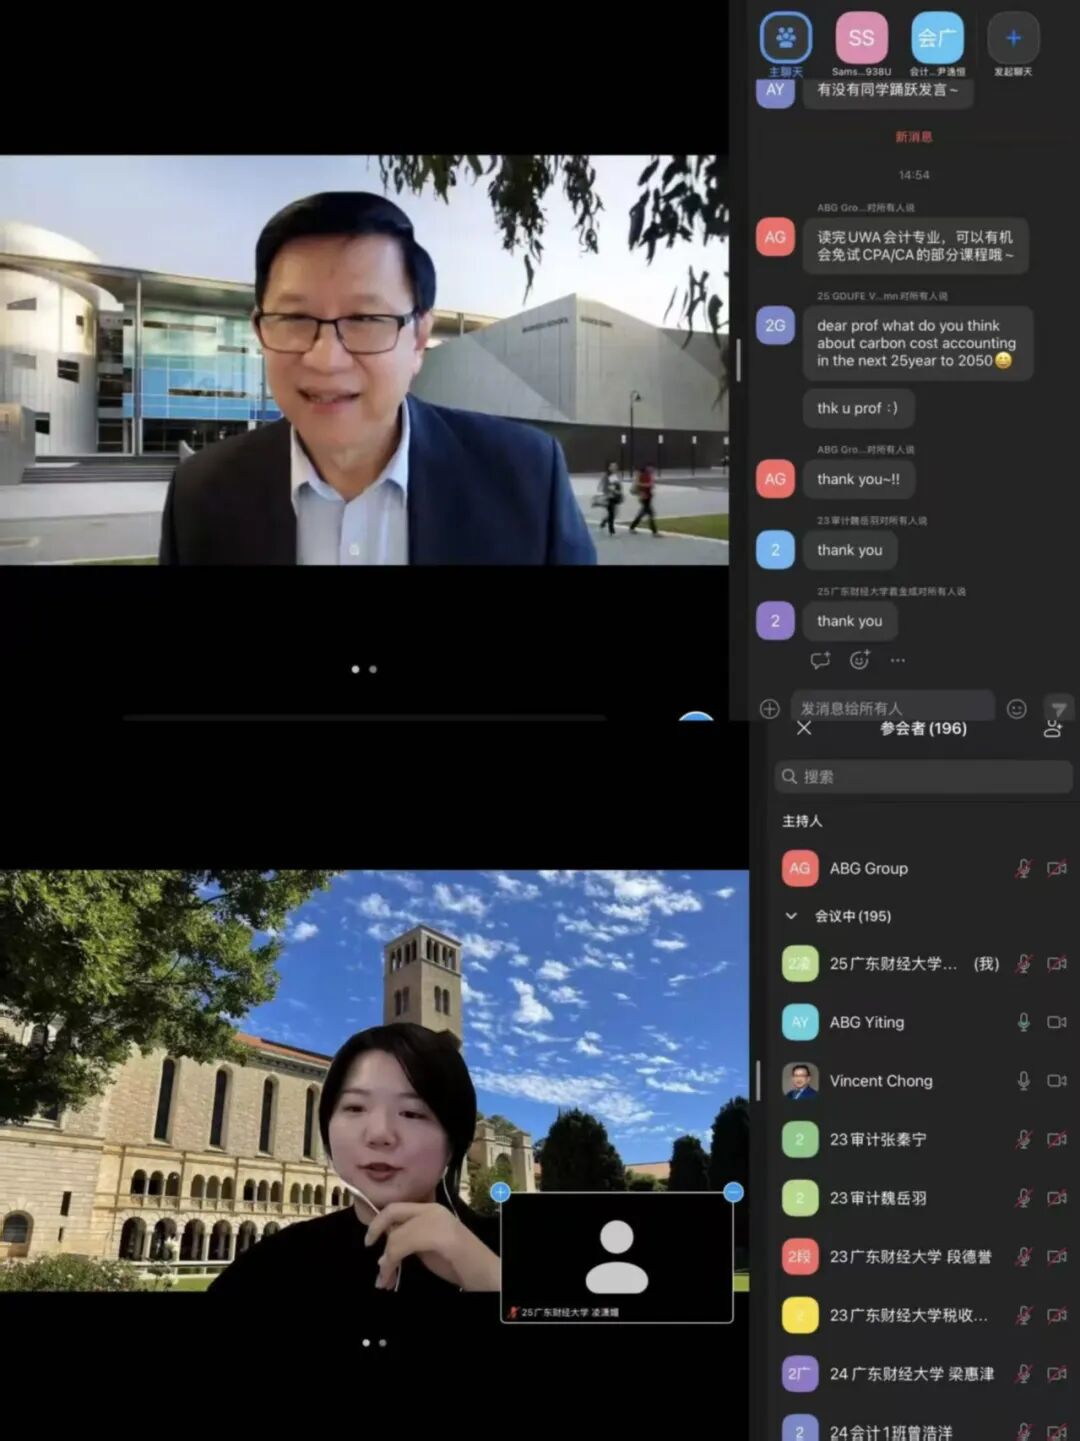Click the plus handle on the self-view tile
Screen dimensions: 1080x1441
(501, 1192)
